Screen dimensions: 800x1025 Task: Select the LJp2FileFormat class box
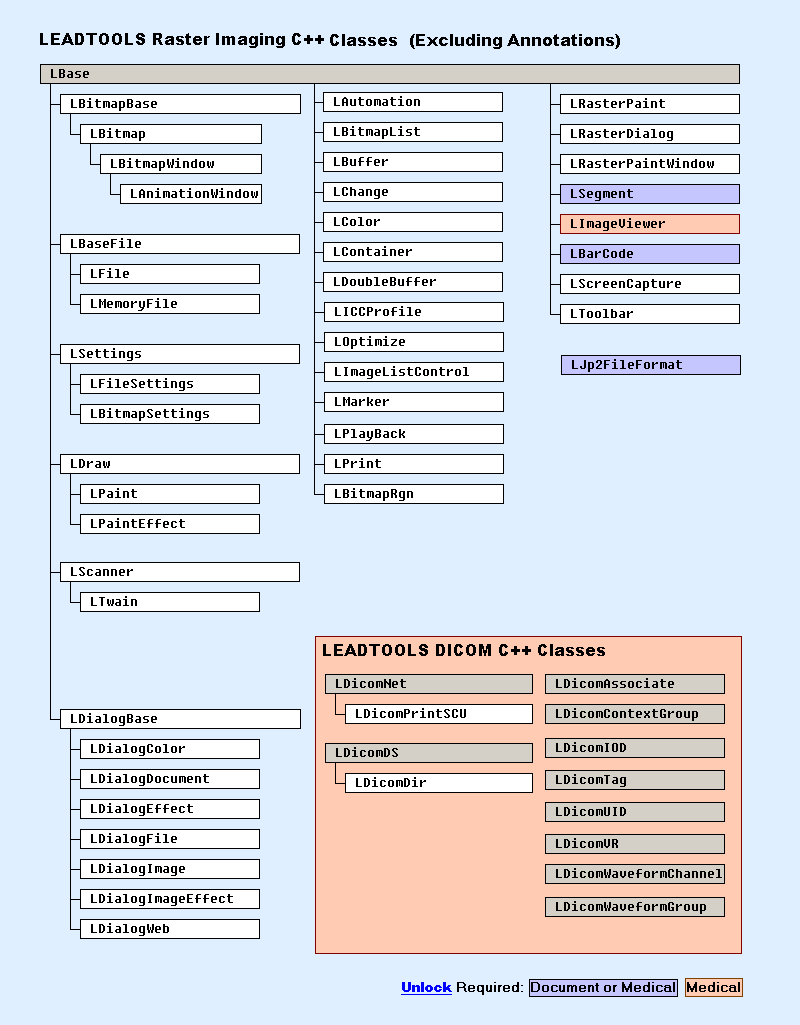tap(651, 365)
